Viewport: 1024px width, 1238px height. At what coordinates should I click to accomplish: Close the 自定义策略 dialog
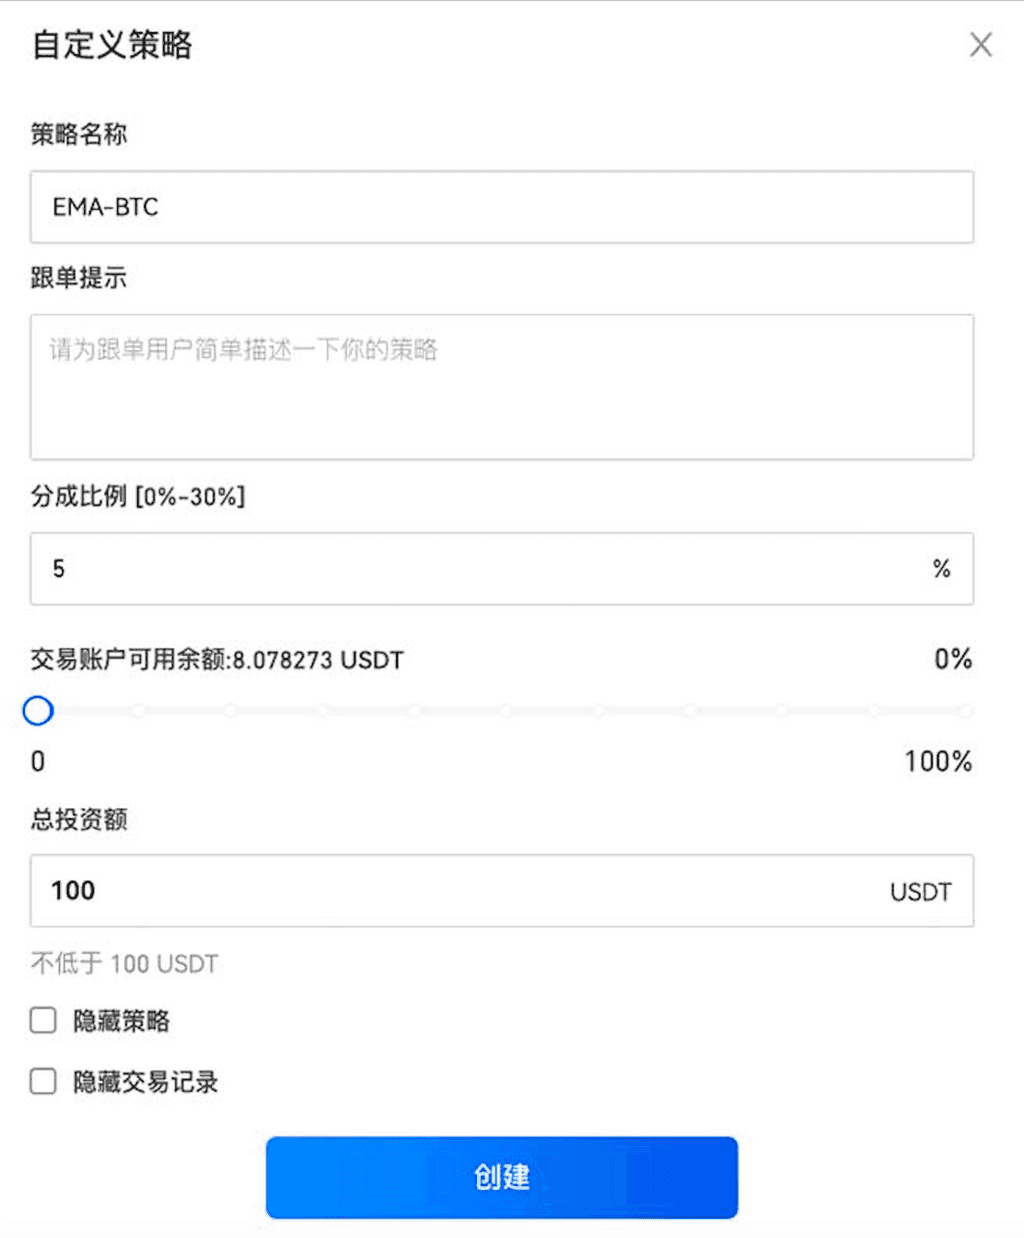[x=980, y=45]
